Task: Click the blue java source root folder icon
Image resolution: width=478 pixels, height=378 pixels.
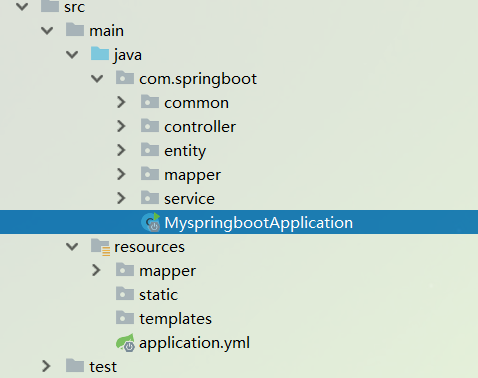Action: click(100, 54)
